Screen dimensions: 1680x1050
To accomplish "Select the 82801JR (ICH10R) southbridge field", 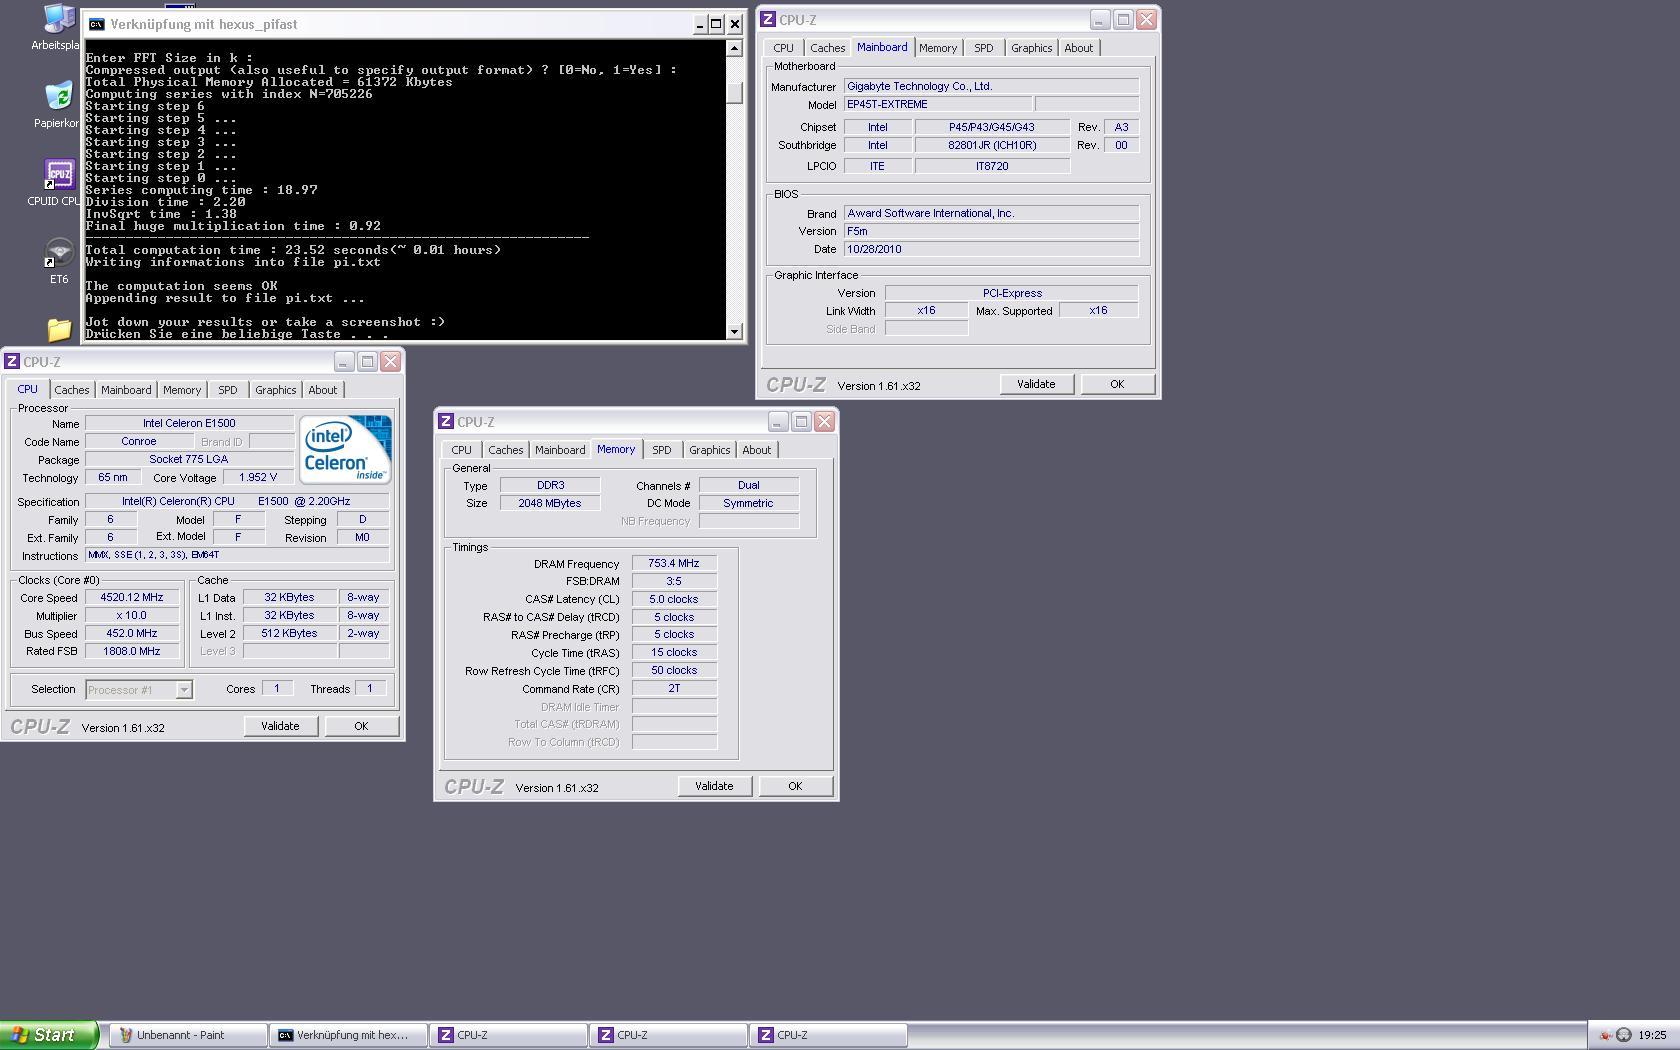I will pos(992,145).
